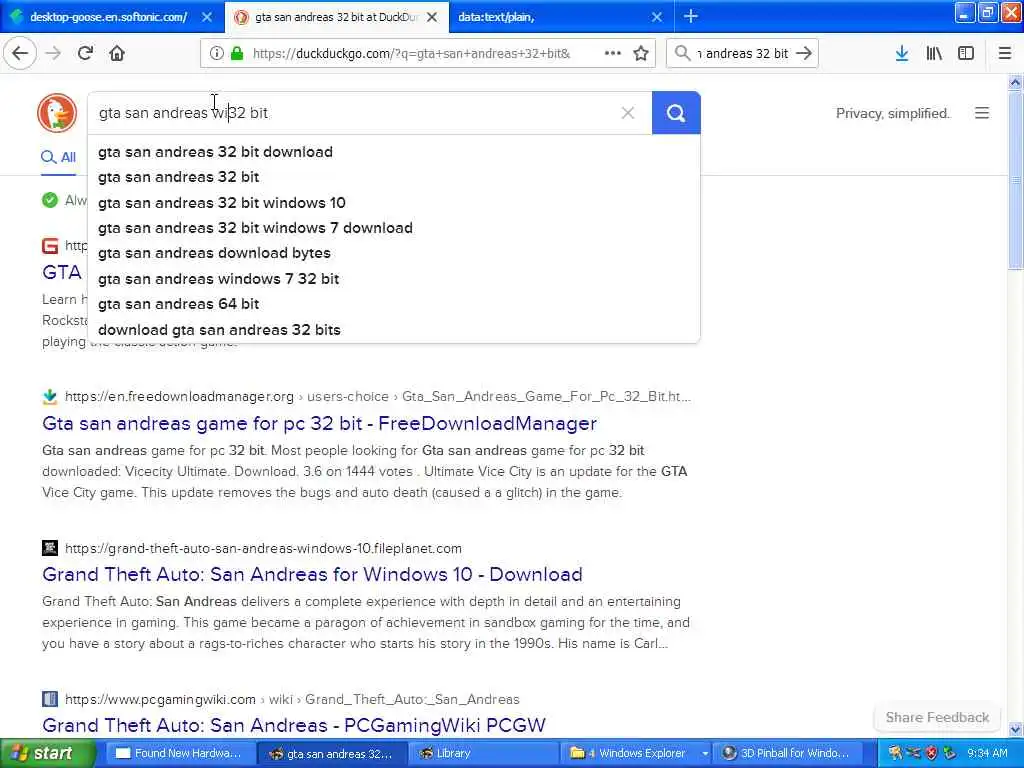
Task: Open the Downloads panel arrow icon
Action: [902, 53]
